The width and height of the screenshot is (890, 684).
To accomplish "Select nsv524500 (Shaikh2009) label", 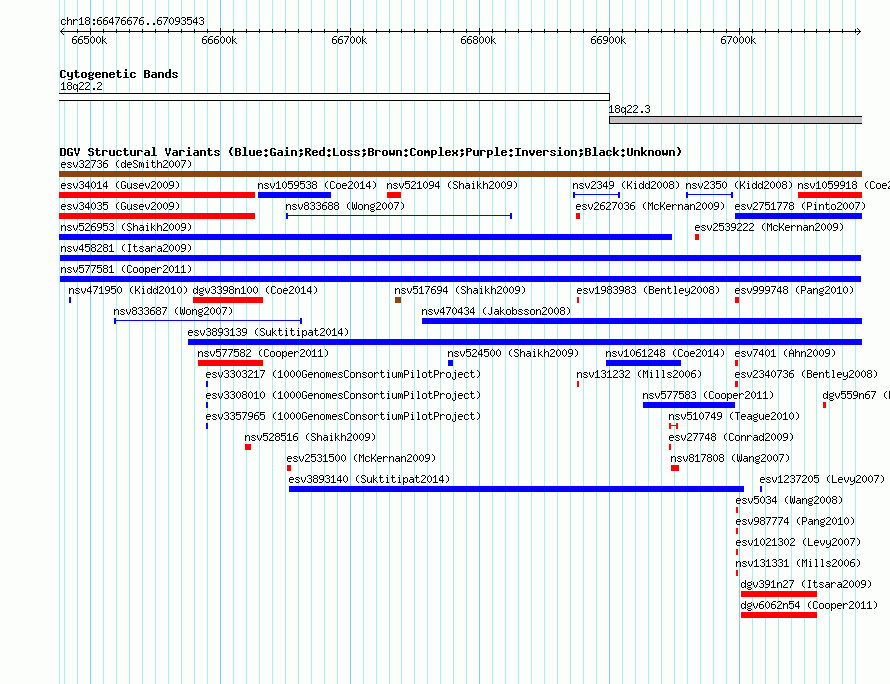I will pyautogui.click(x=513, y=353).
